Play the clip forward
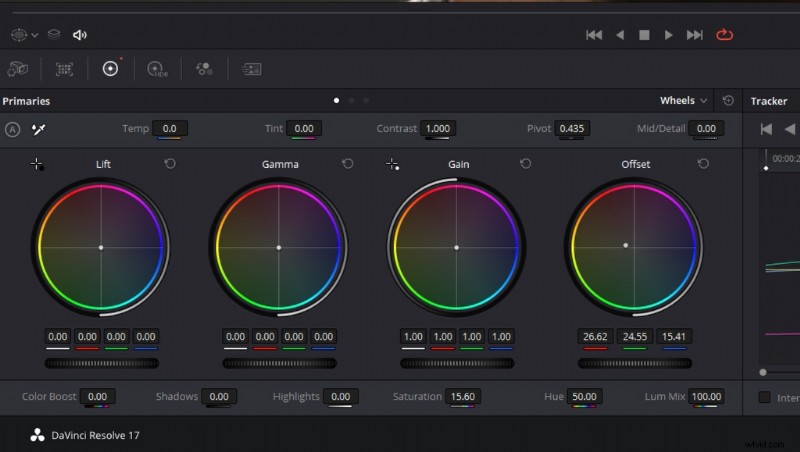 [x=668, y=35]
